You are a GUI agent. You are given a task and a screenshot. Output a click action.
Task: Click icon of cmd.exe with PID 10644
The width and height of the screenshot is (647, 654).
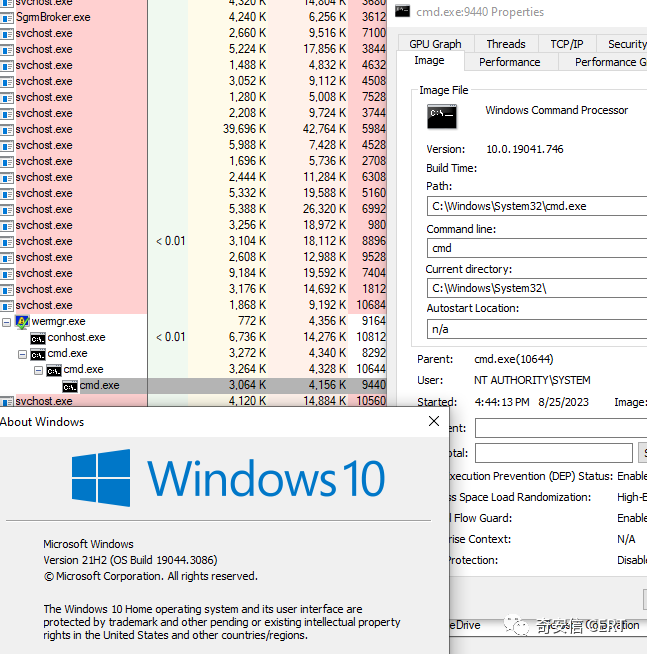click(54, 370)
